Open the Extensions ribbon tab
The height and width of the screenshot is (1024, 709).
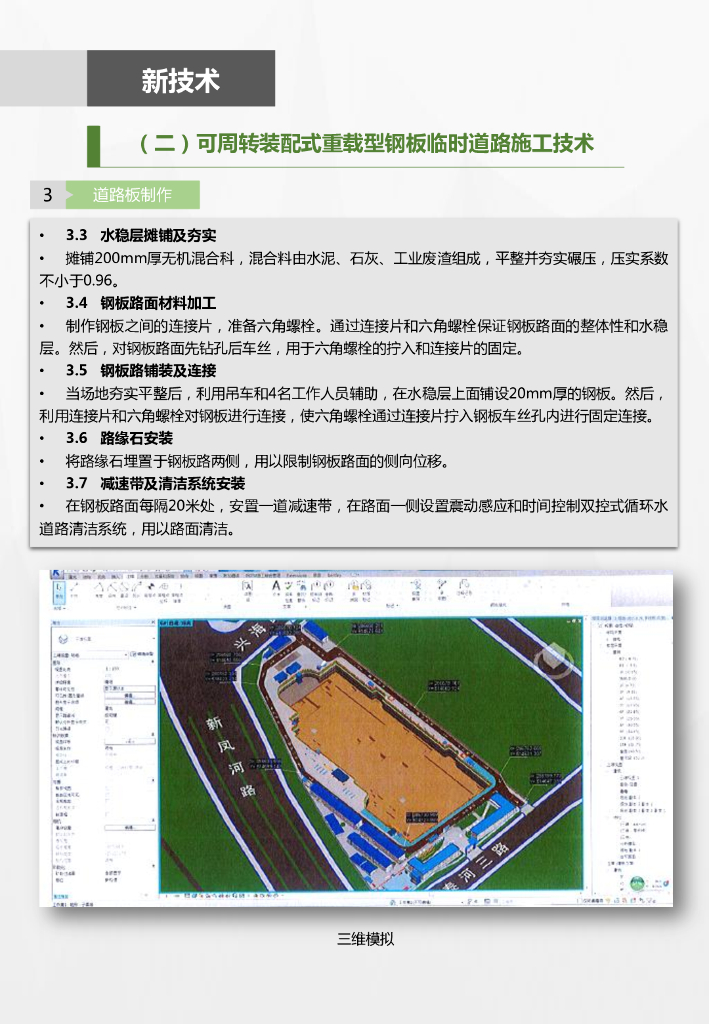click(296, 575)
